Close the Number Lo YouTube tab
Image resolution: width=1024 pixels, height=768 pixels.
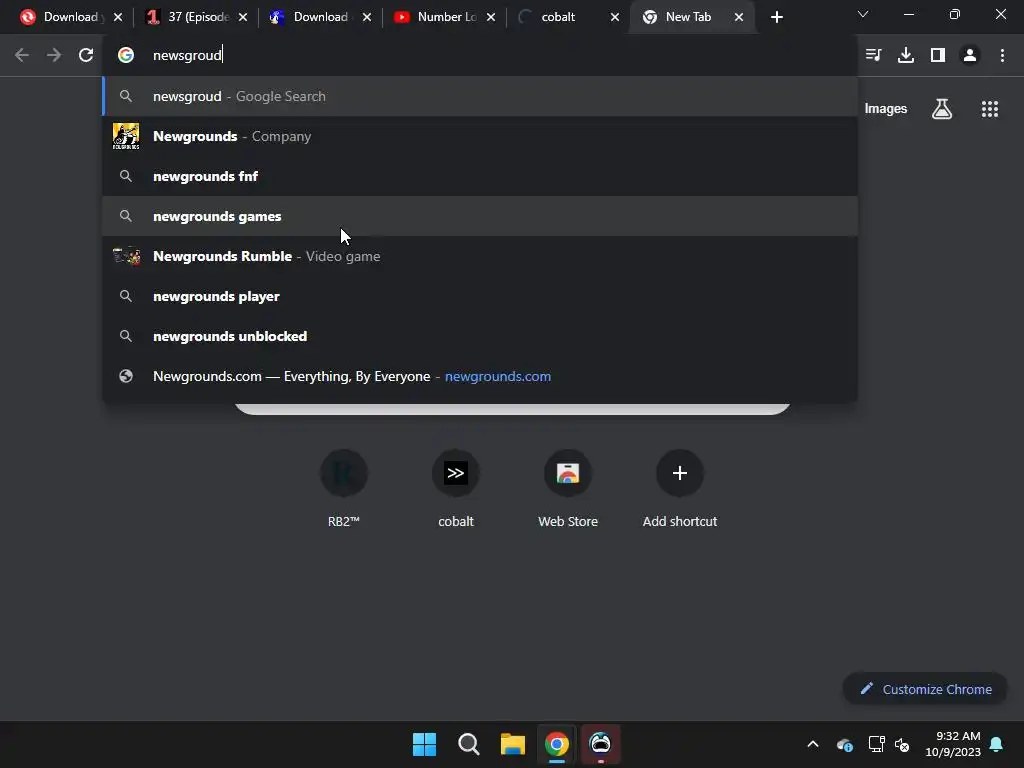[x=490, y=17]
